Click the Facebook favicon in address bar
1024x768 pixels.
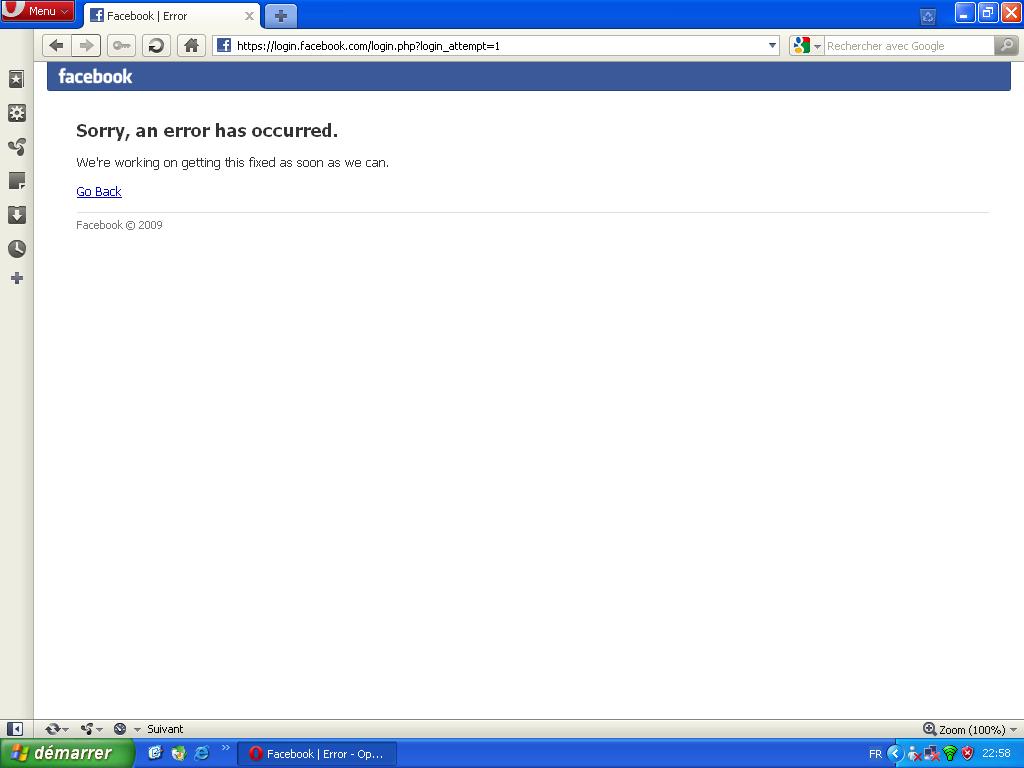224,46
